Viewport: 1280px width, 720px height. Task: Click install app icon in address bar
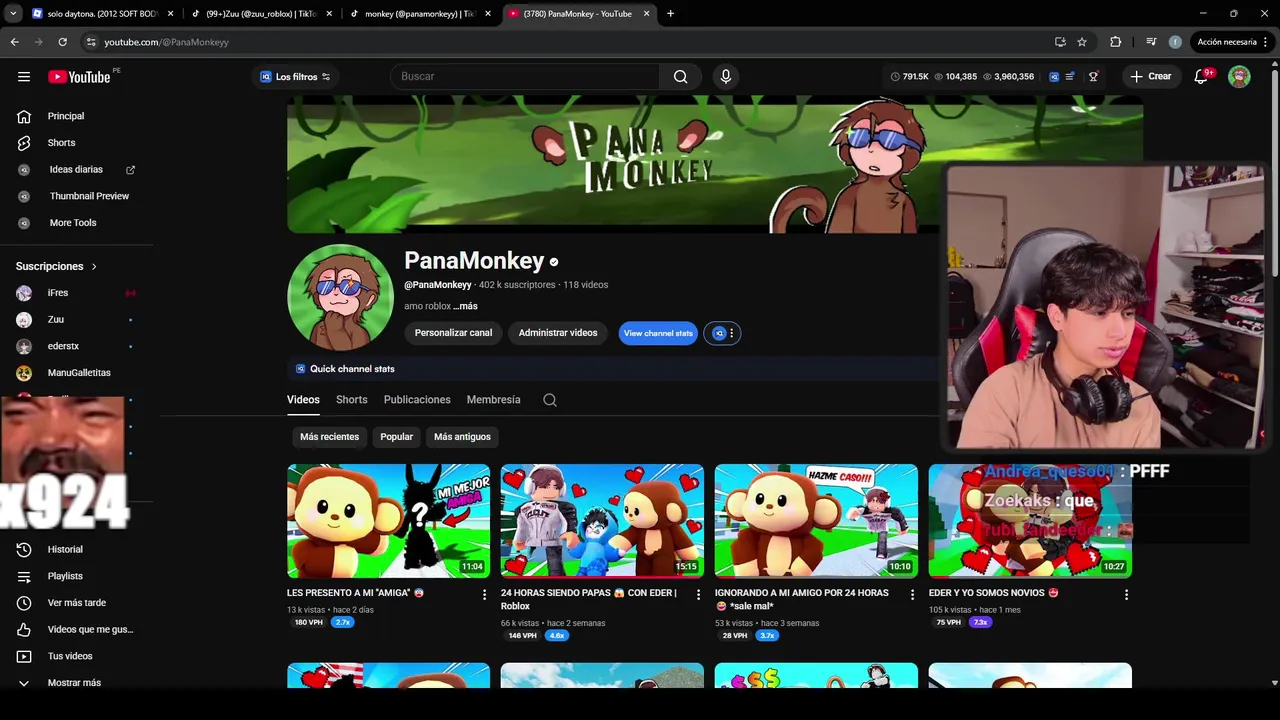1060,42
